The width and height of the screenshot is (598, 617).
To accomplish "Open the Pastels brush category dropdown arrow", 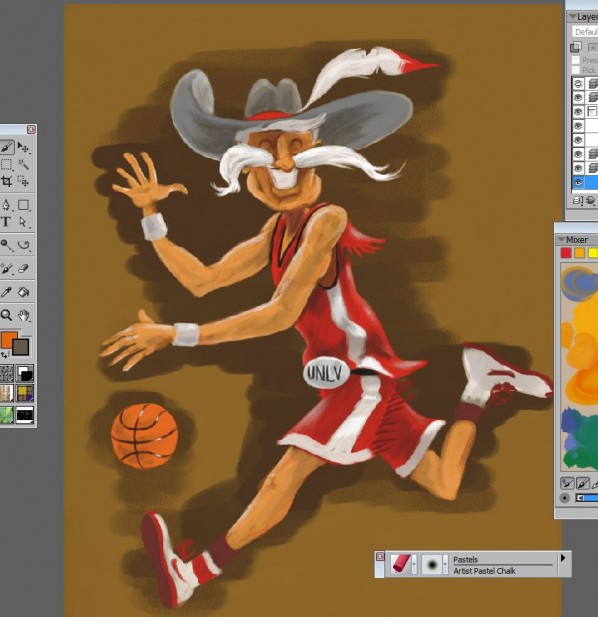I will tap(414, 565).
